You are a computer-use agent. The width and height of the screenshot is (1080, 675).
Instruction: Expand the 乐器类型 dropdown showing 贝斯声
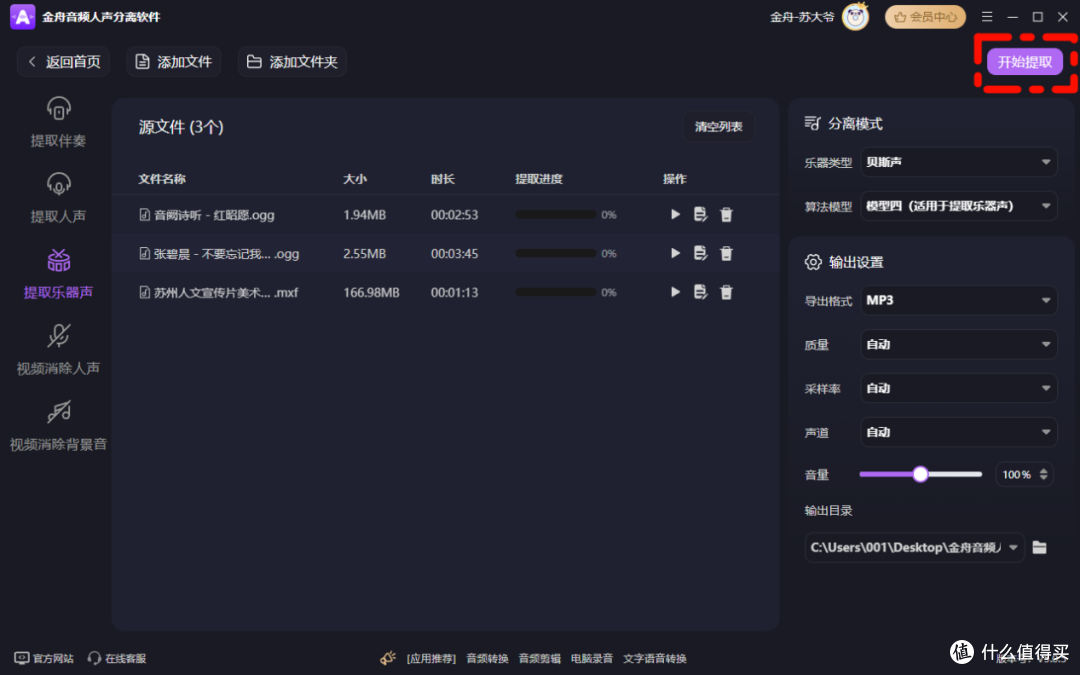pyautogui.click(x=959, y=162)
